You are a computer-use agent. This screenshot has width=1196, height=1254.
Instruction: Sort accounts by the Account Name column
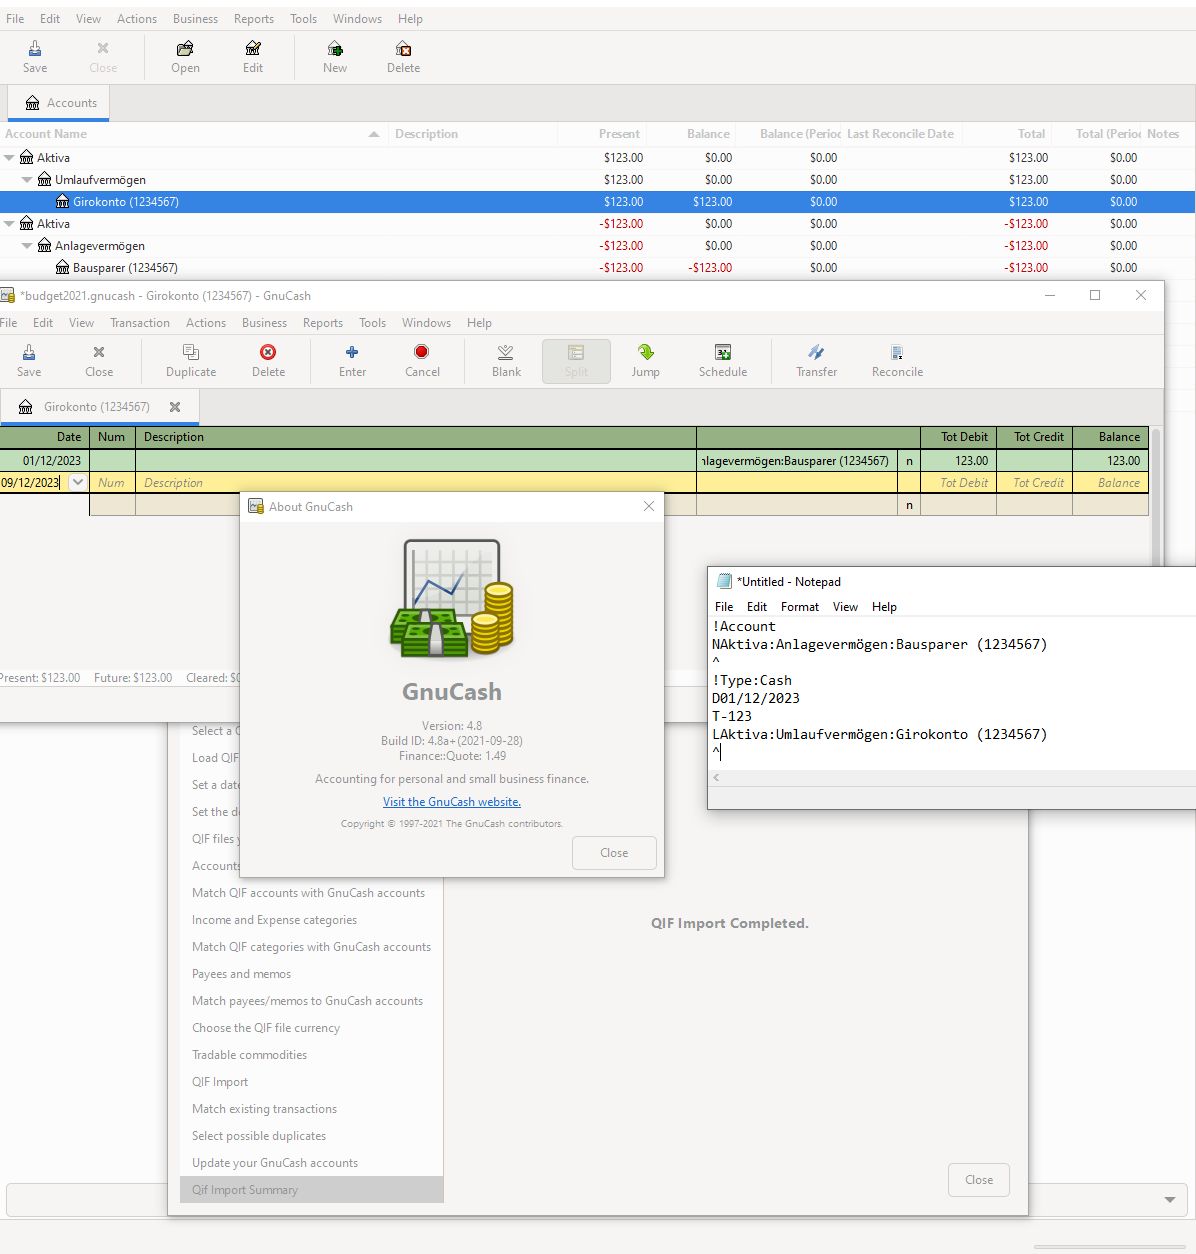tap(194, 134)
